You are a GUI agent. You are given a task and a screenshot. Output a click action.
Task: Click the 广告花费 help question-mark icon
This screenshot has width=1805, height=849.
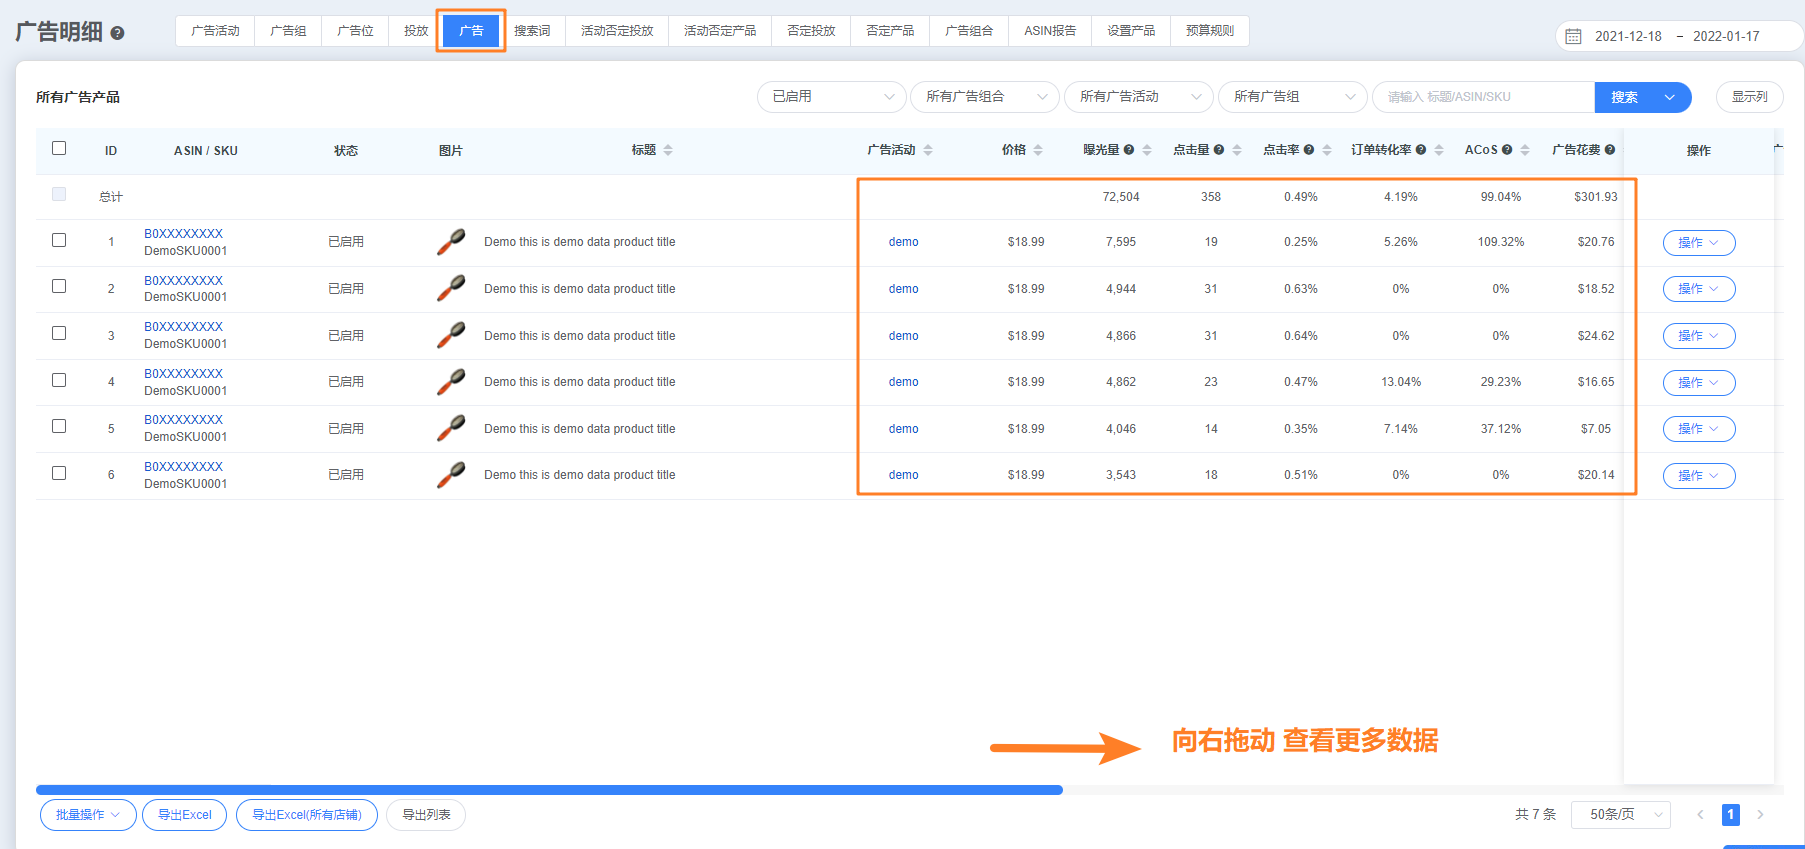tap(1610, 150)
